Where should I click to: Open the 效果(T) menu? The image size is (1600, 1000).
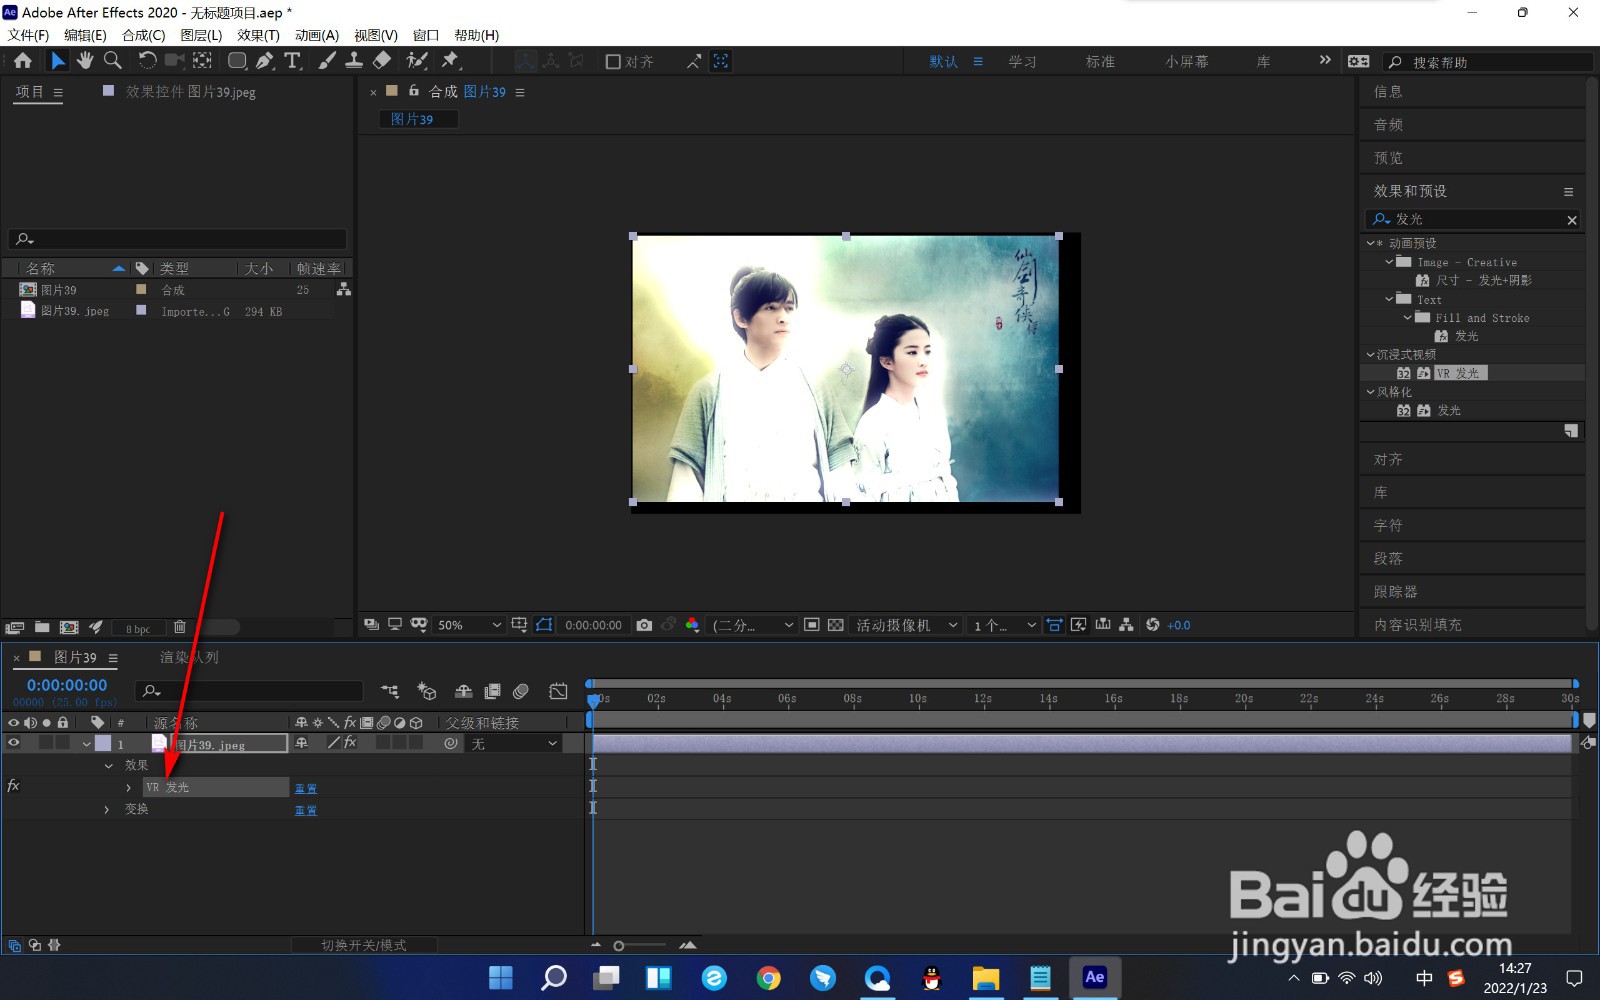coord(258,35)
